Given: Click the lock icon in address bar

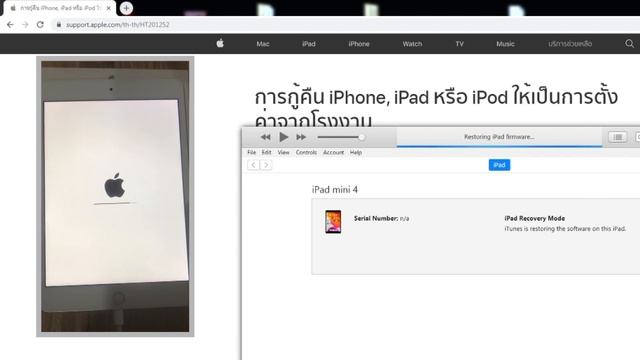Looking at the screenshot, I should (x=59, y=24).
